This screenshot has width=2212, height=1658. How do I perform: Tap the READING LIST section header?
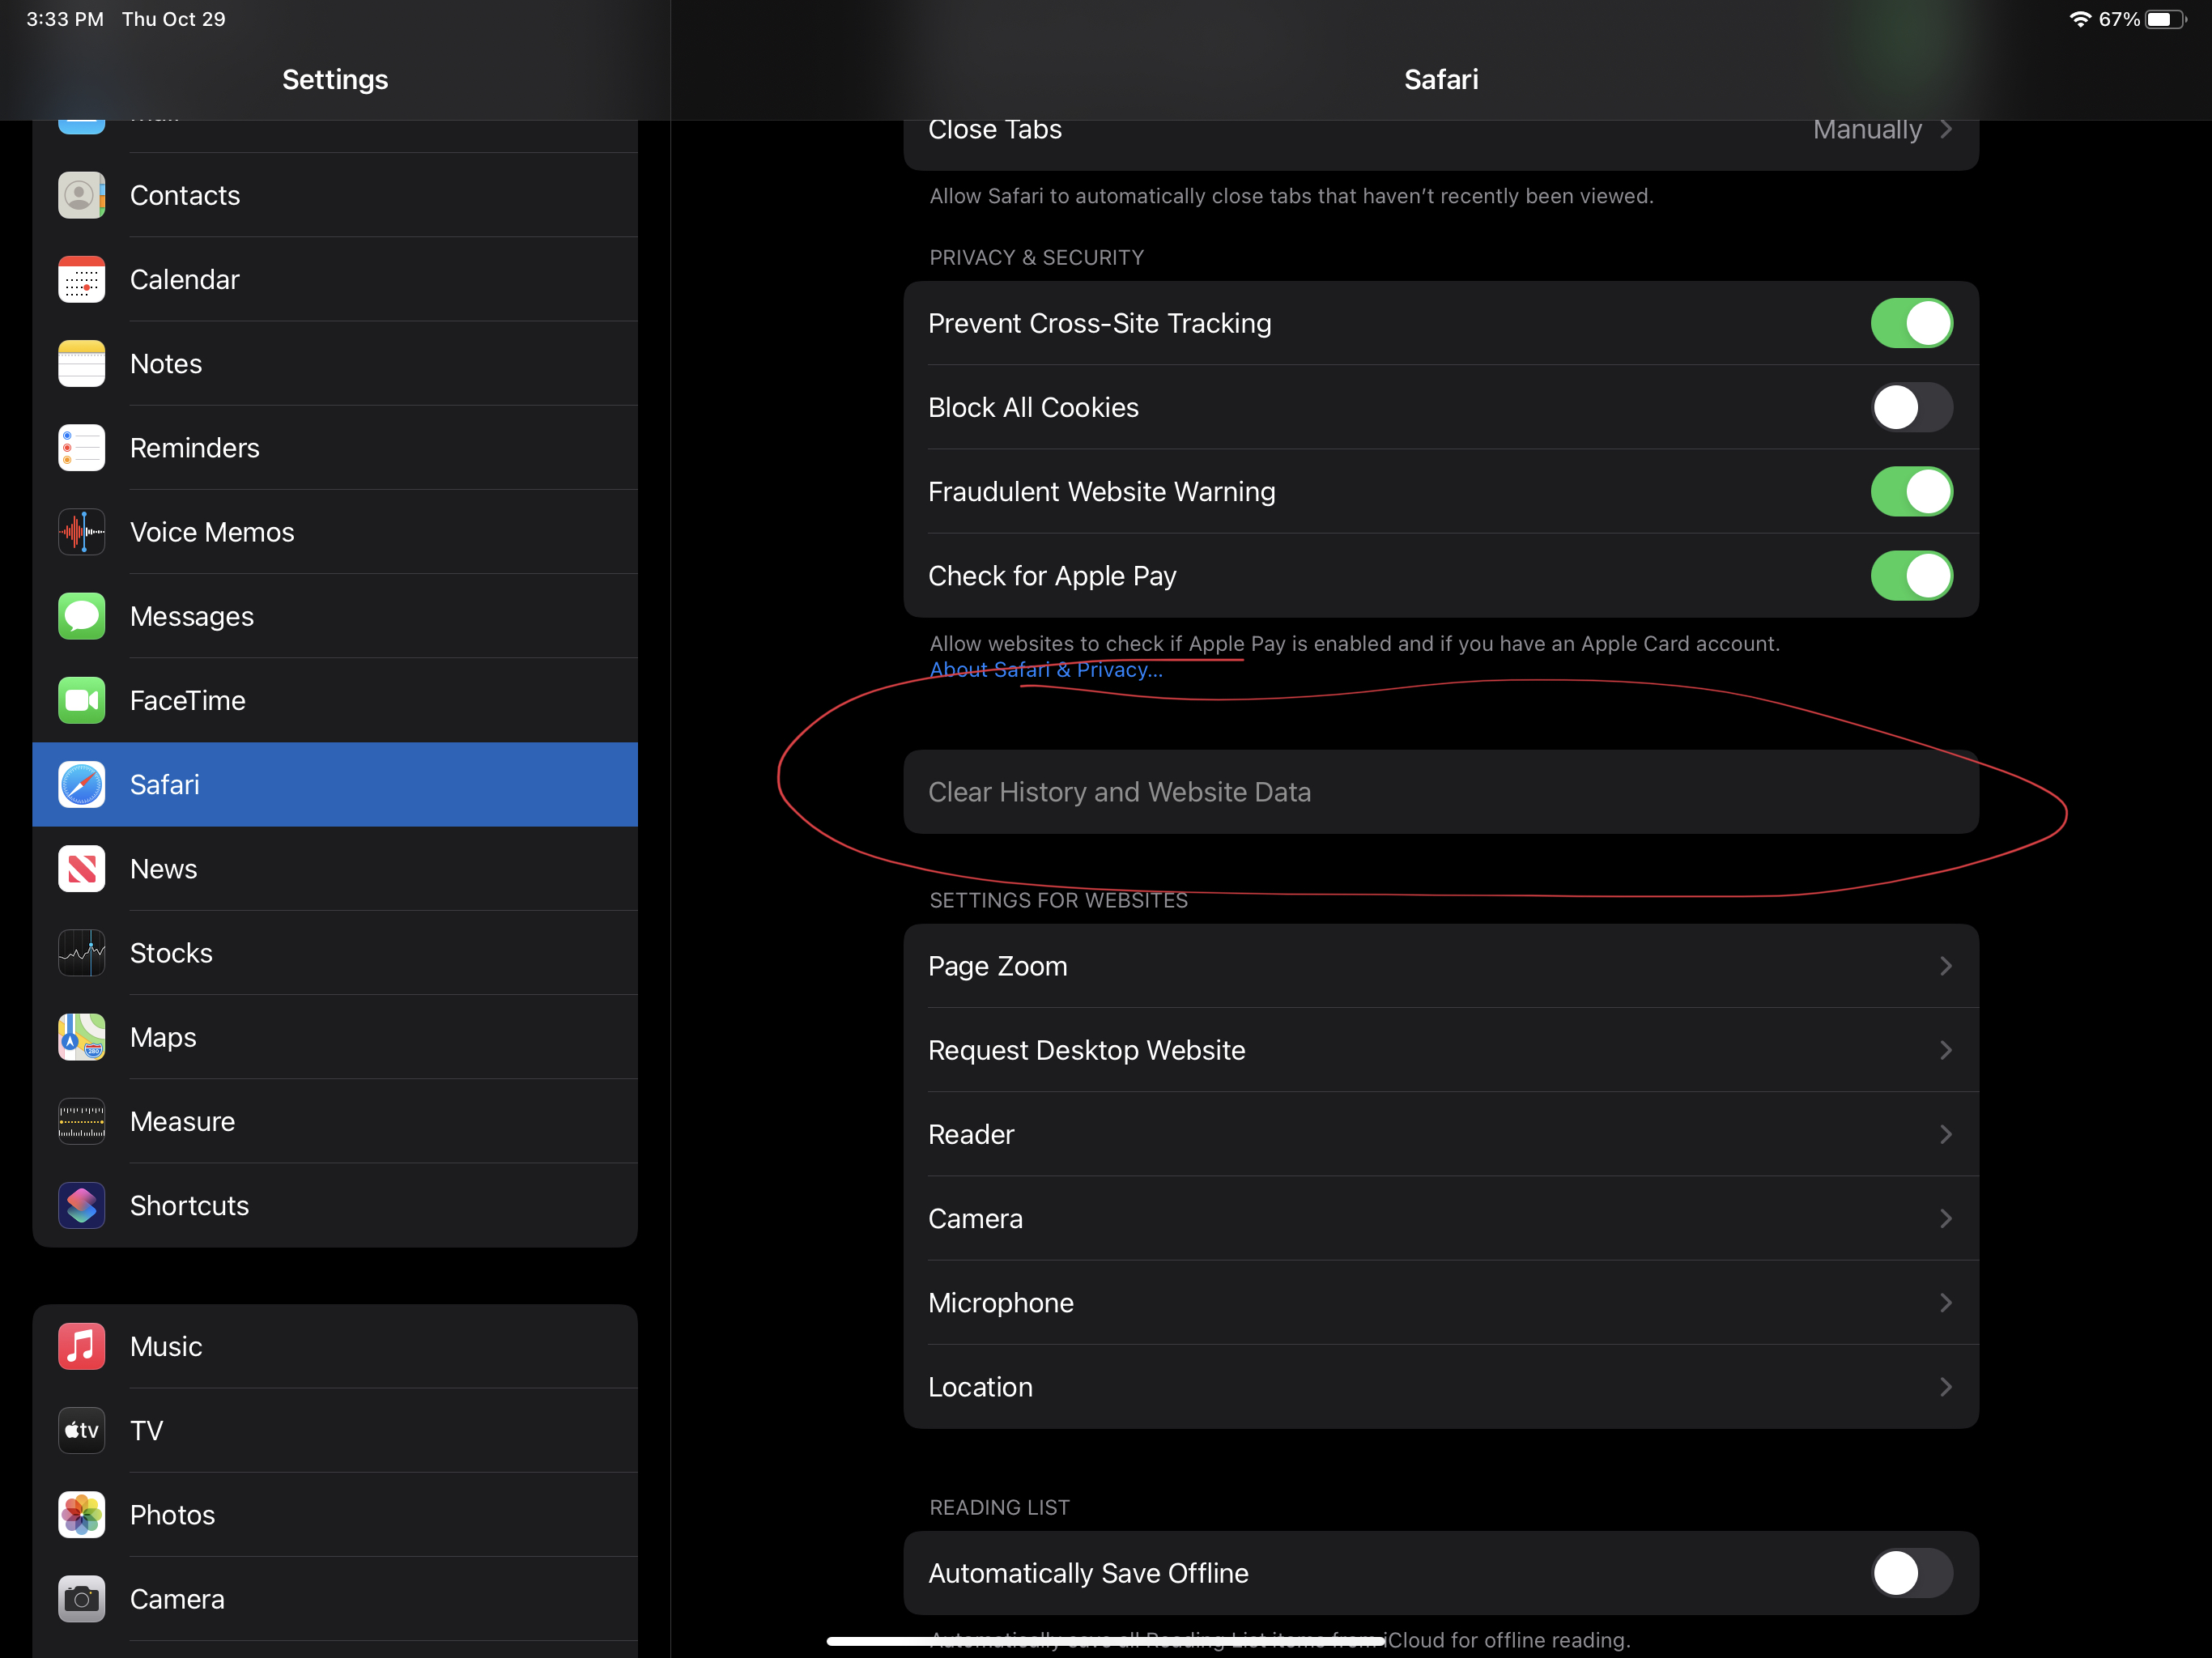click(999, 1508)
